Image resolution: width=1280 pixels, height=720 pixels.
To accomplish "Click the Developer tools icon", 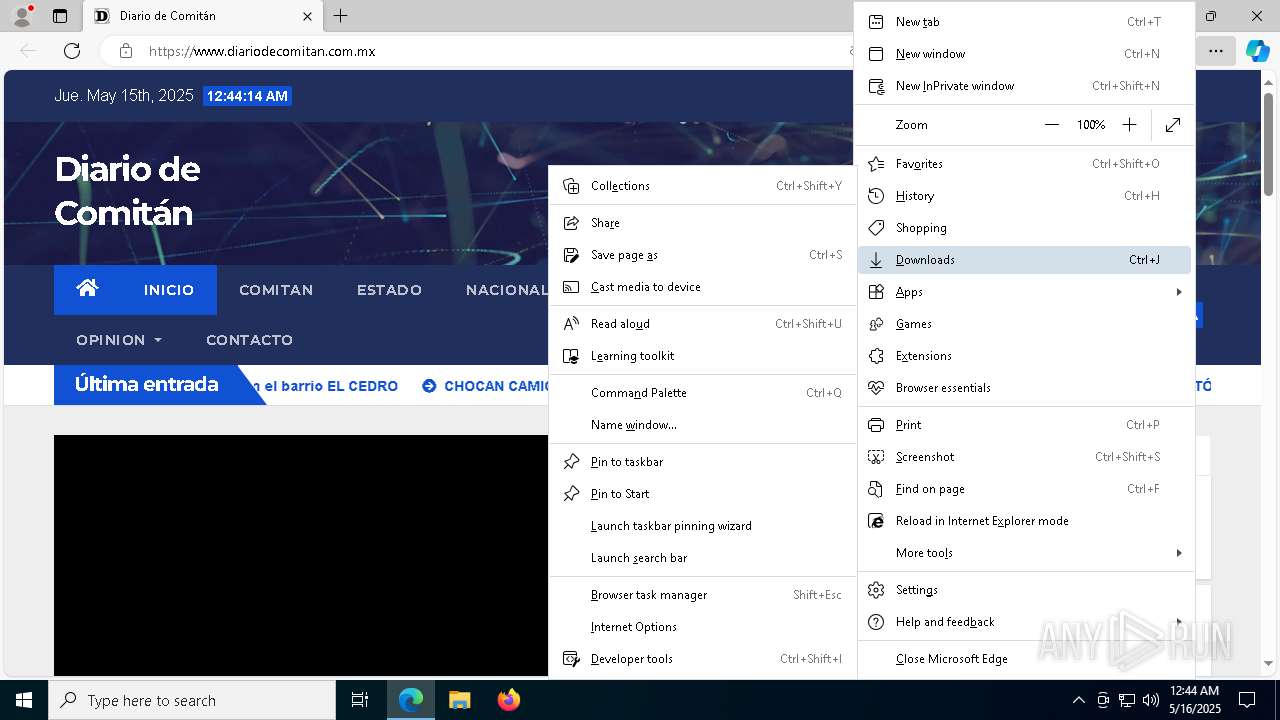I will coord(571,659).
